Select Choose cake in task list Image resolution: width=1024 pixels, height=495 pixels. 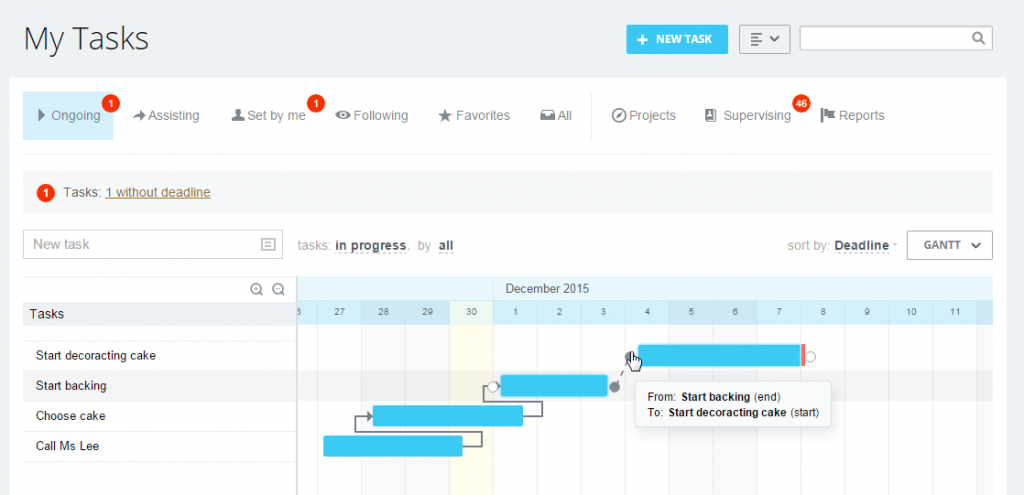click(71, 416)
